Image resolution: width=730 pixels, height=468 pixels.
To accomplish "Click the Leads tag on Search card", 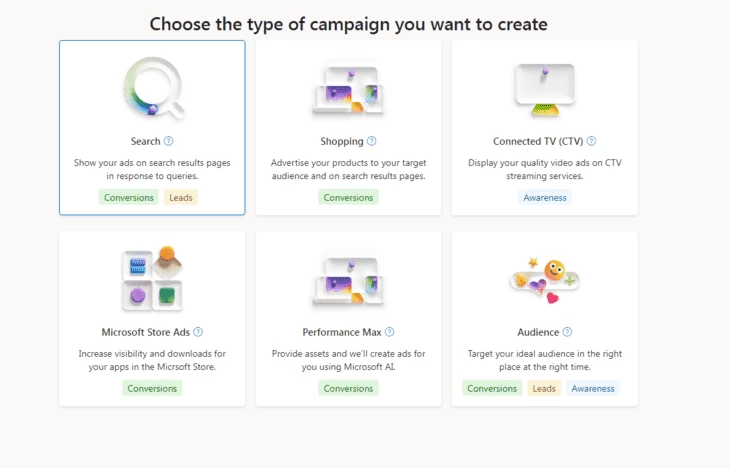I will coord(181,197).
